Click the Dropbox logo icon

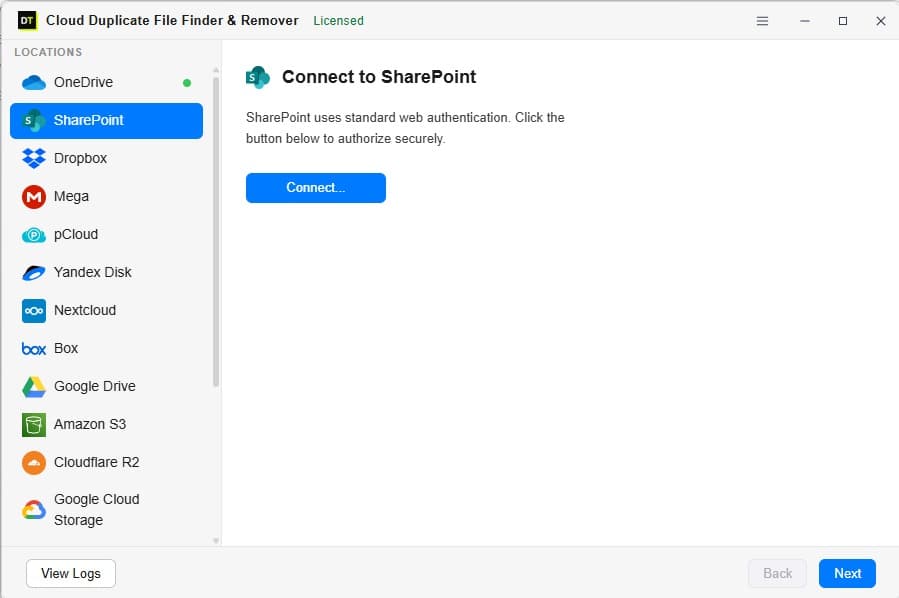coord(34,158)
